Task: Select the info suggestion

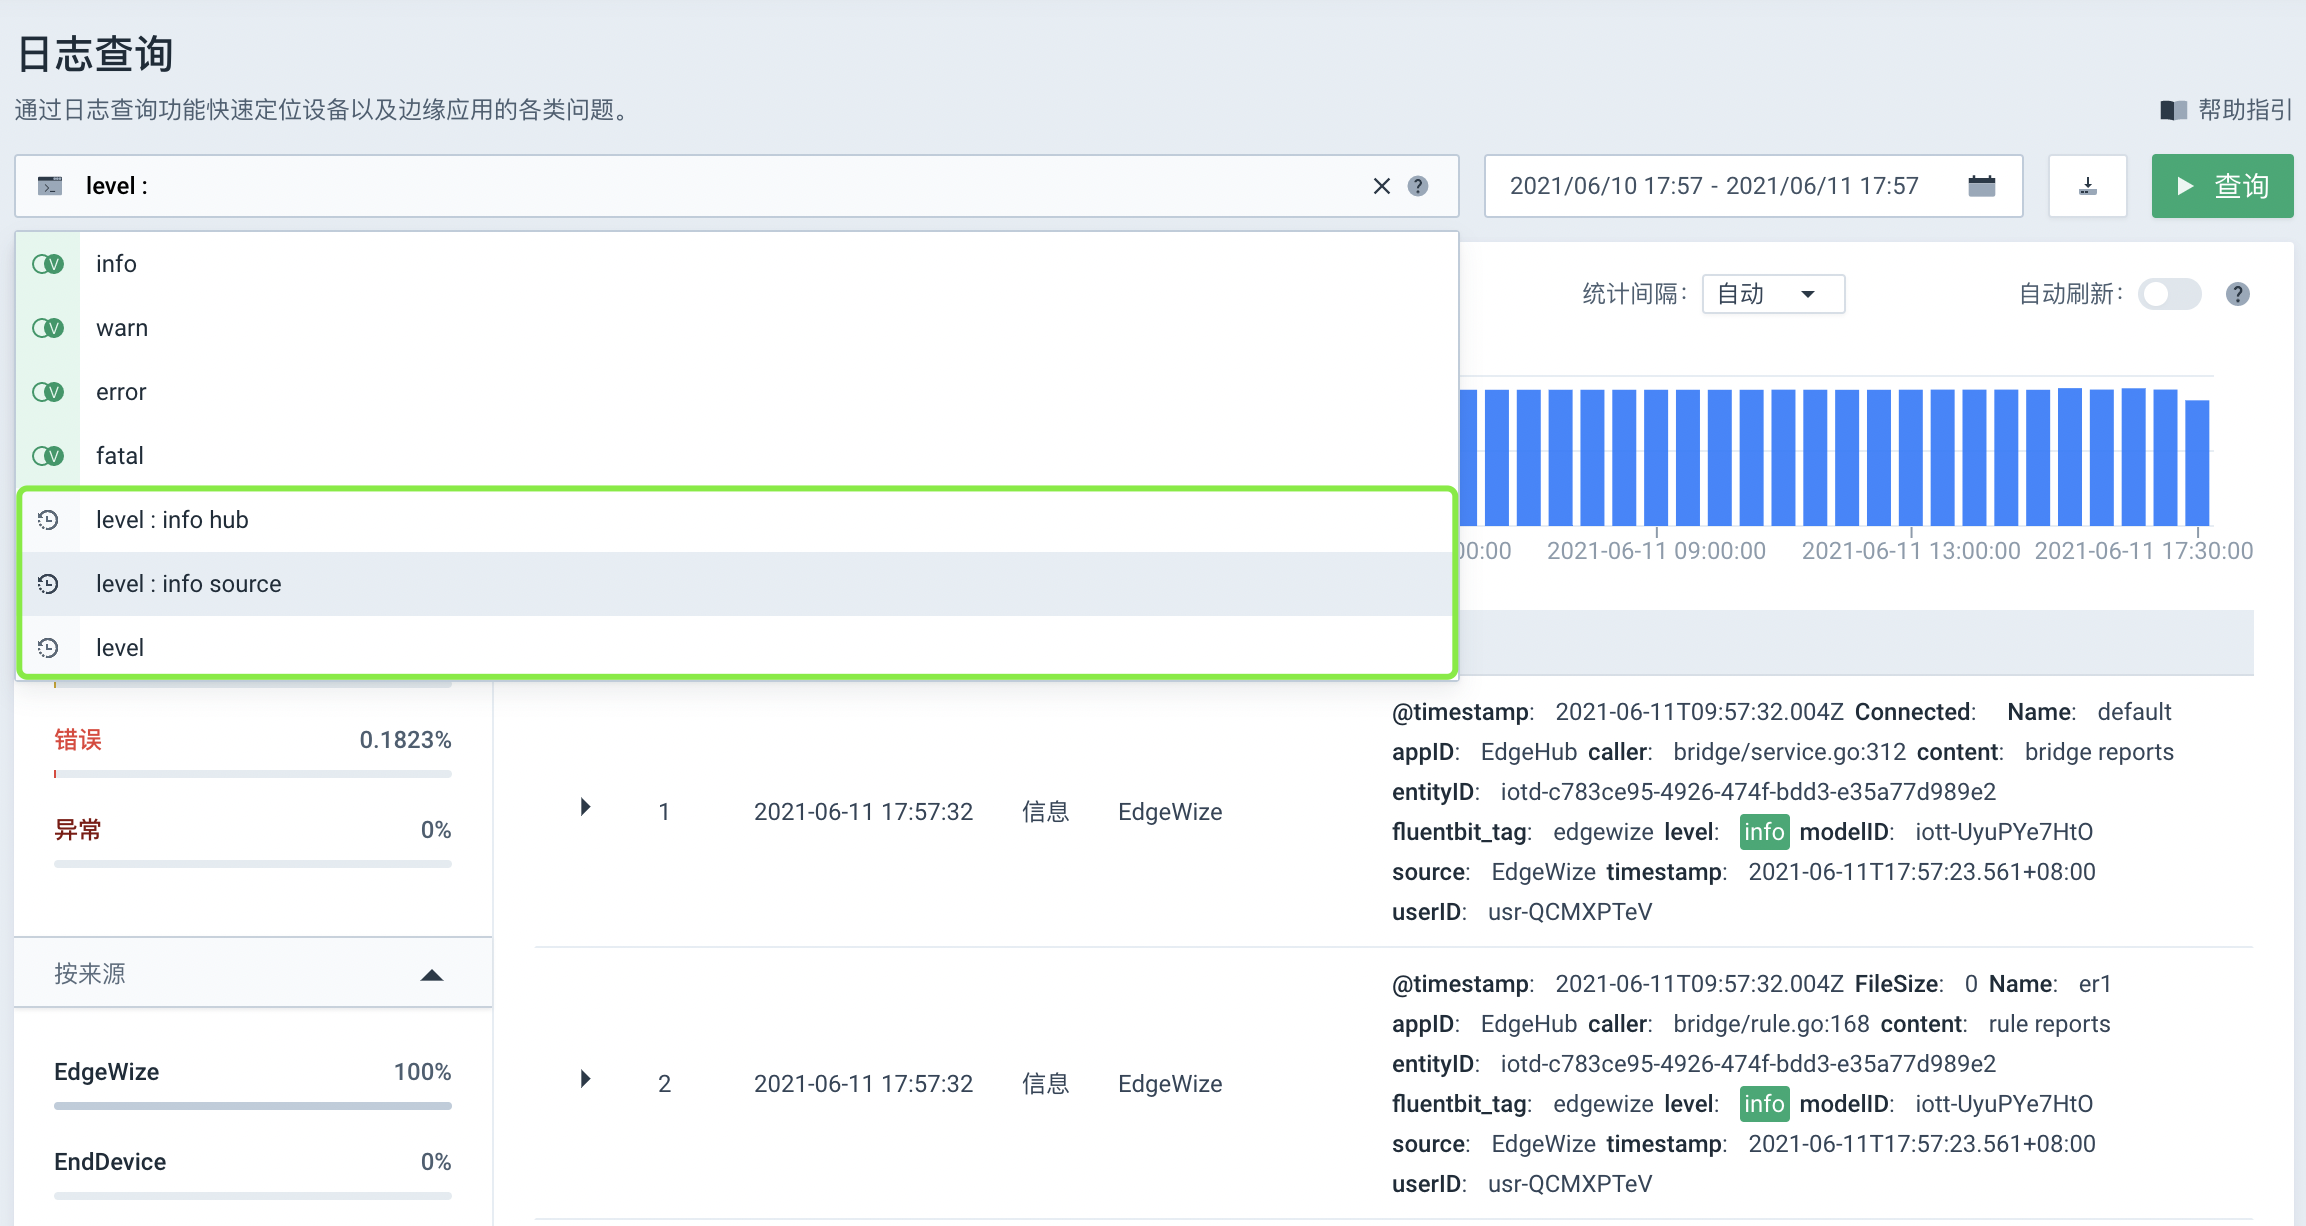Action: pos(737,264)
